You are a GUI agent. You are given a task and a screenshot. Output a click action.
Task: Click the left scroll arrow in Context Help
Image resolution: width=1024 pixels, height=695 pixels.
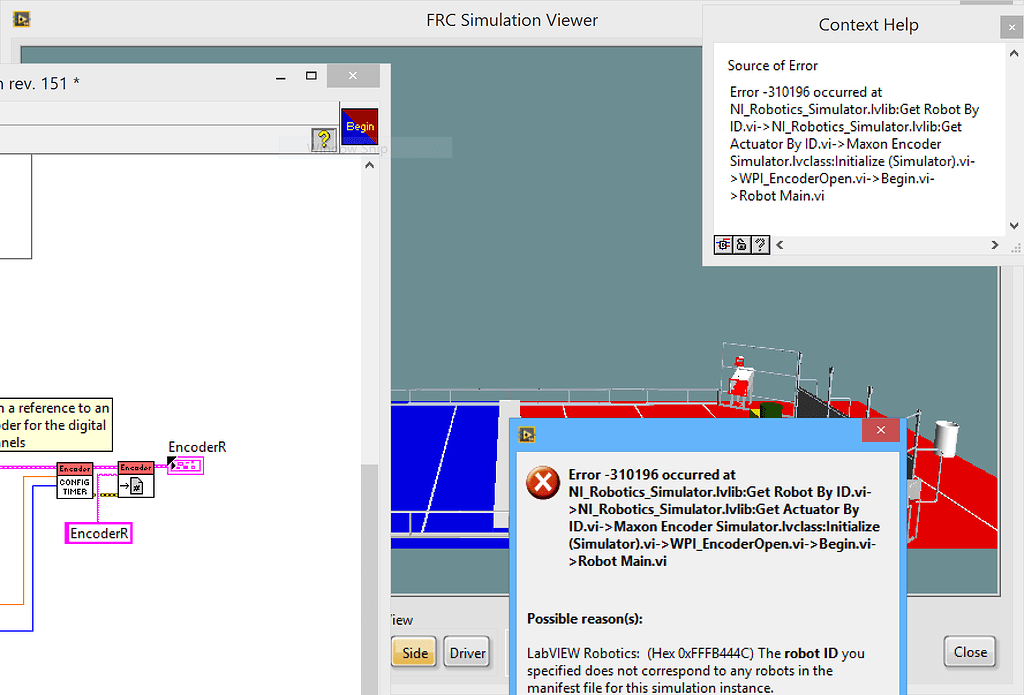click(x=779, y=244)
